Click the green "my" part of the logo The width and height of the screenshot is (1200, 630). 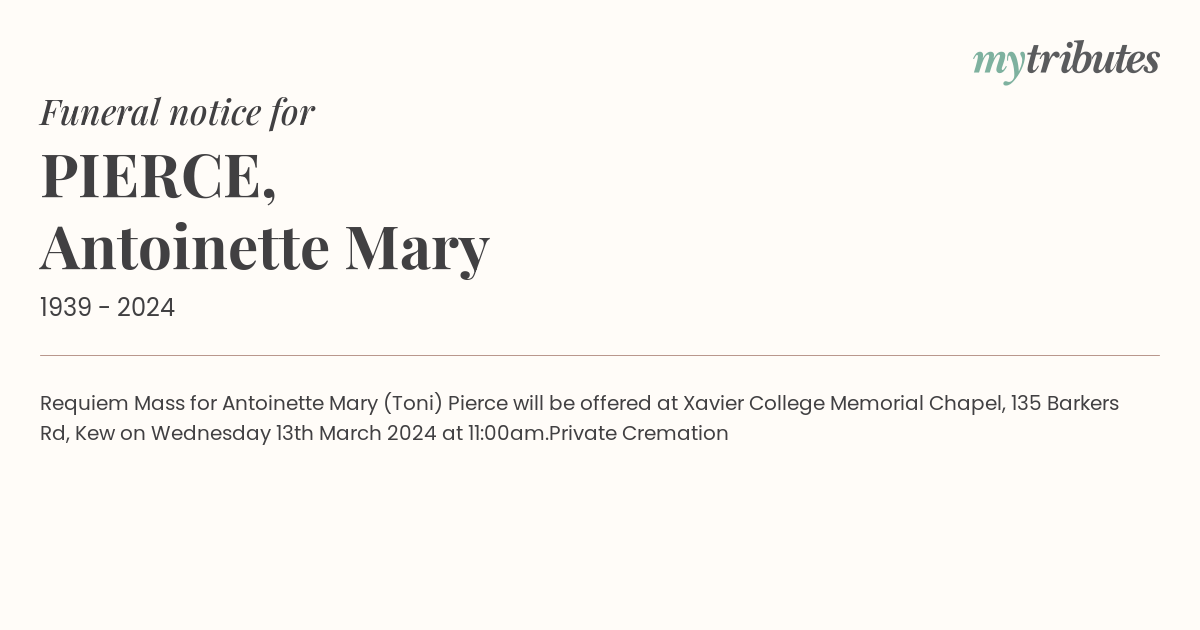[x=998, y=65]
